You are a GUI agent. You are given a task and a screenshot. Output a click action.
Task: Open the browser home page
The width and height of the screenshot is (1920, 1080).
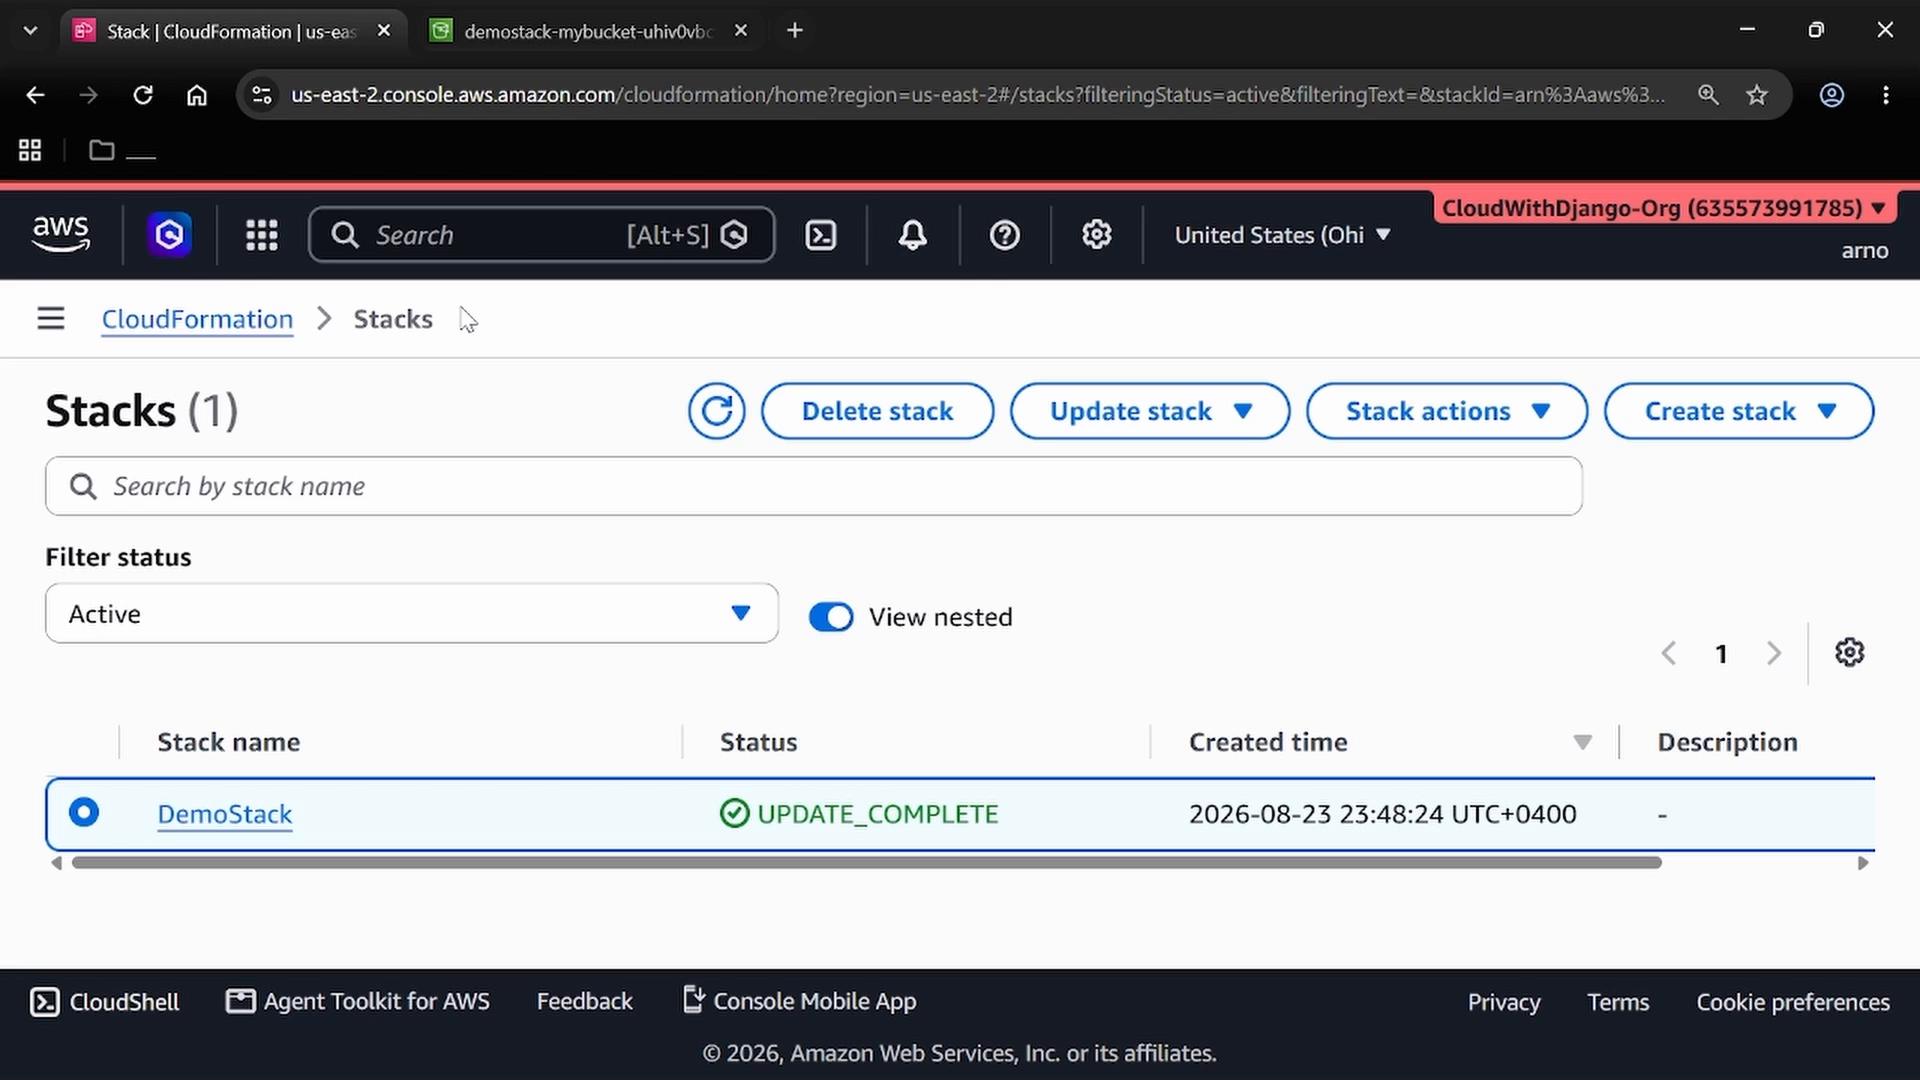(197, 95)
